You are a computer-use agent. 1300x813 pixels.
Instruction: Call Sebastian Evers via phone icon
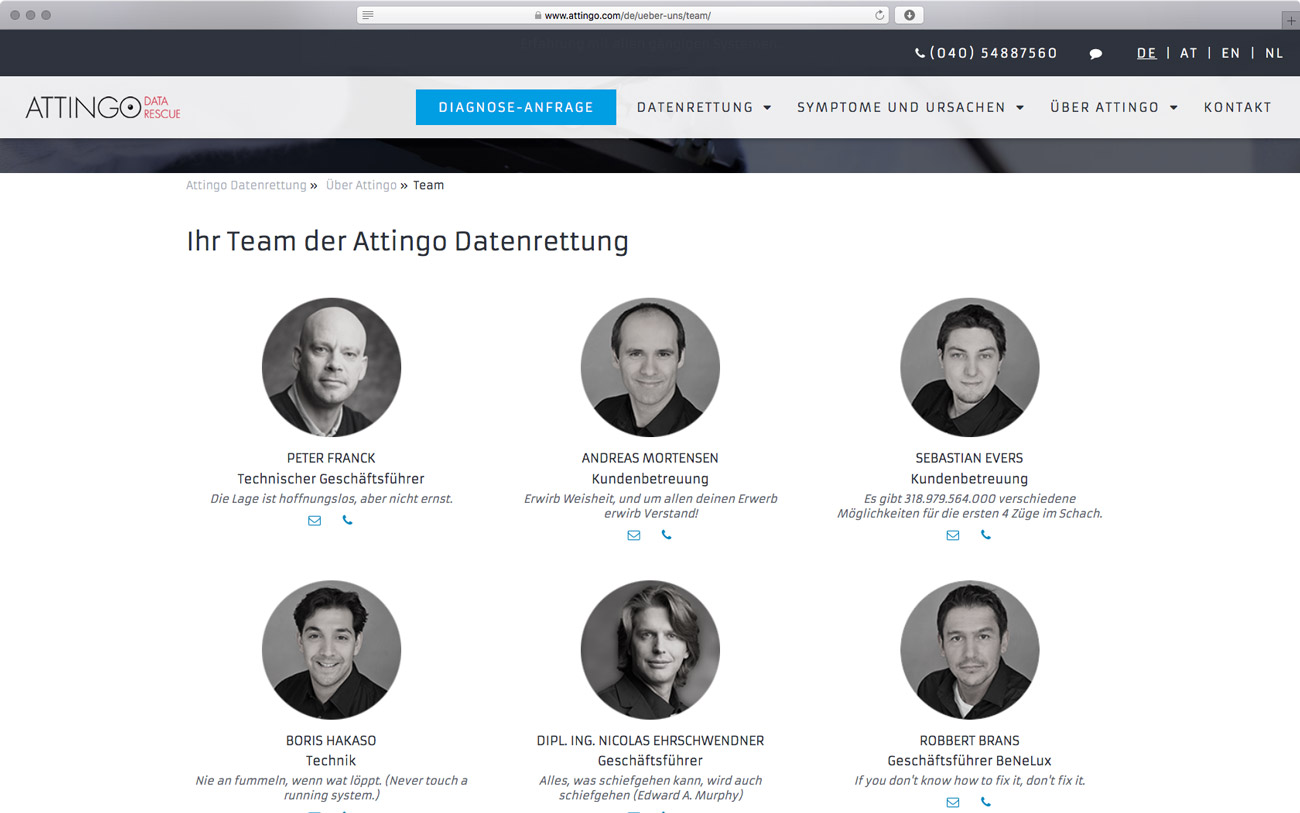pyautogui.click(x=985, y=535)
